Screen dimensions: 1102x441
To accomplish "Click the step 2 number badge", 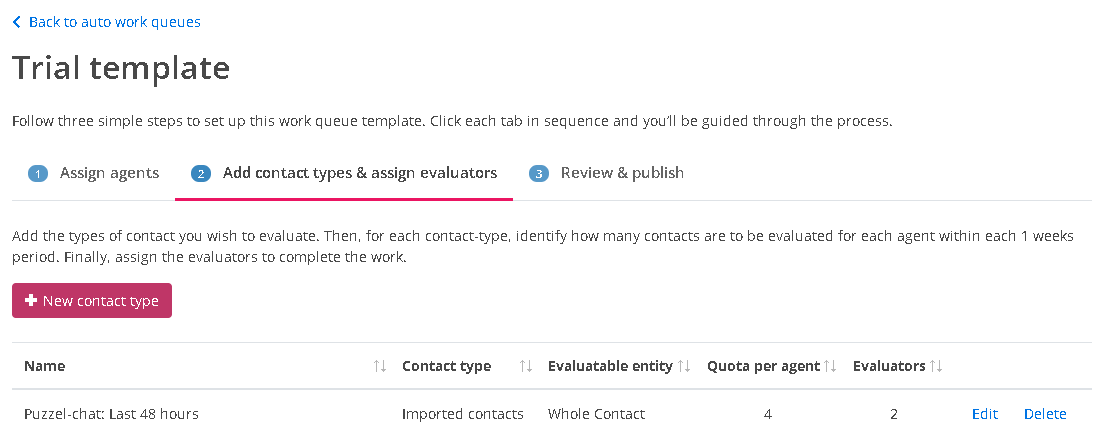I will (201, 174).
